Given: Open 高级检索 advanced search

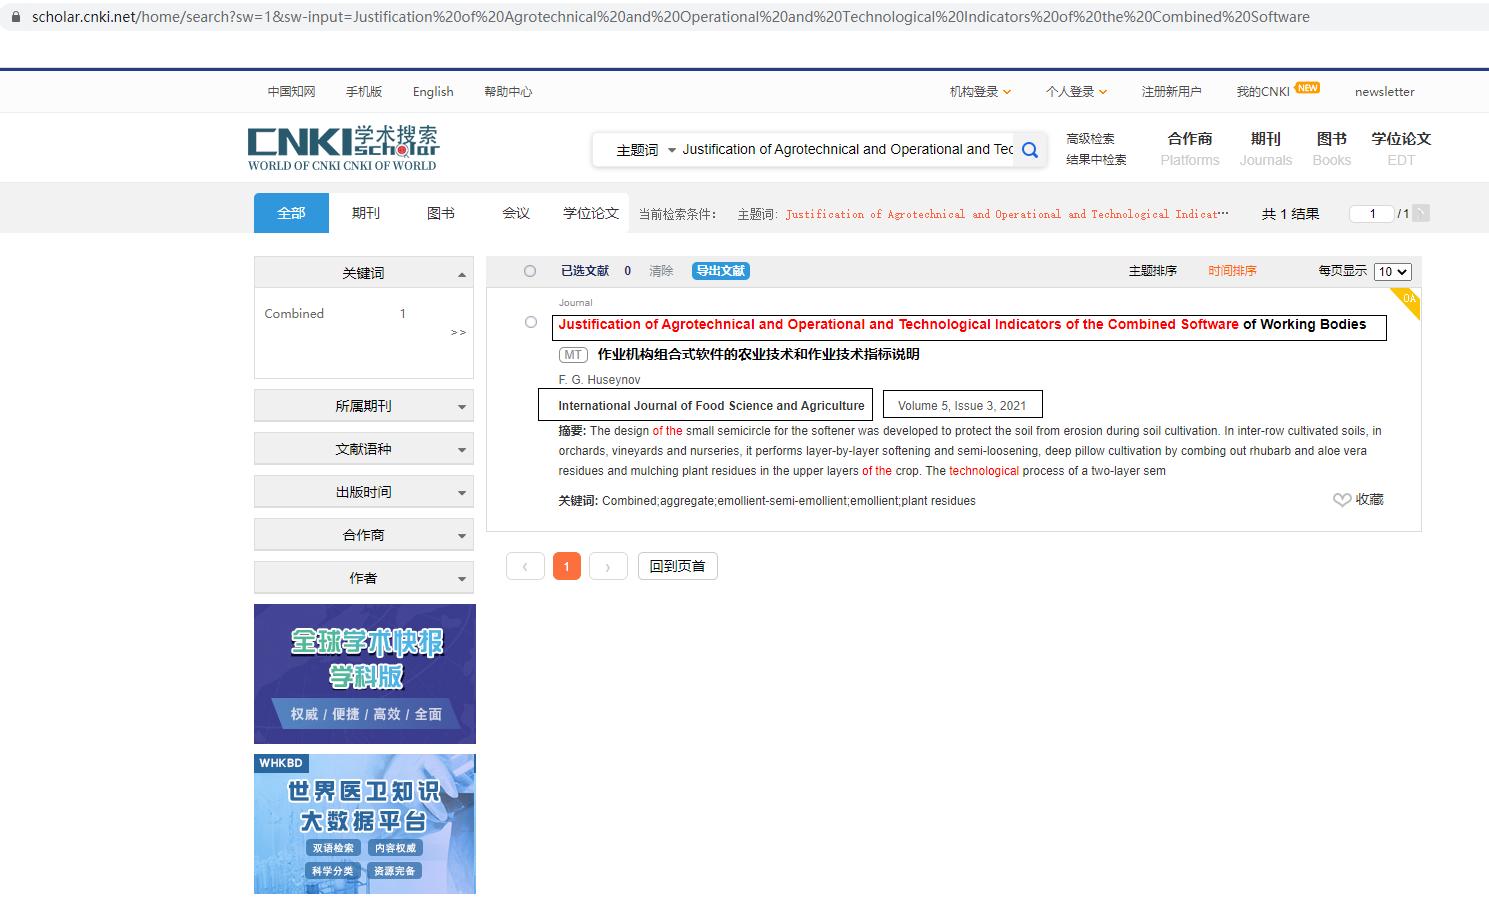Looking at the screenshot, I should (1090, 139).
